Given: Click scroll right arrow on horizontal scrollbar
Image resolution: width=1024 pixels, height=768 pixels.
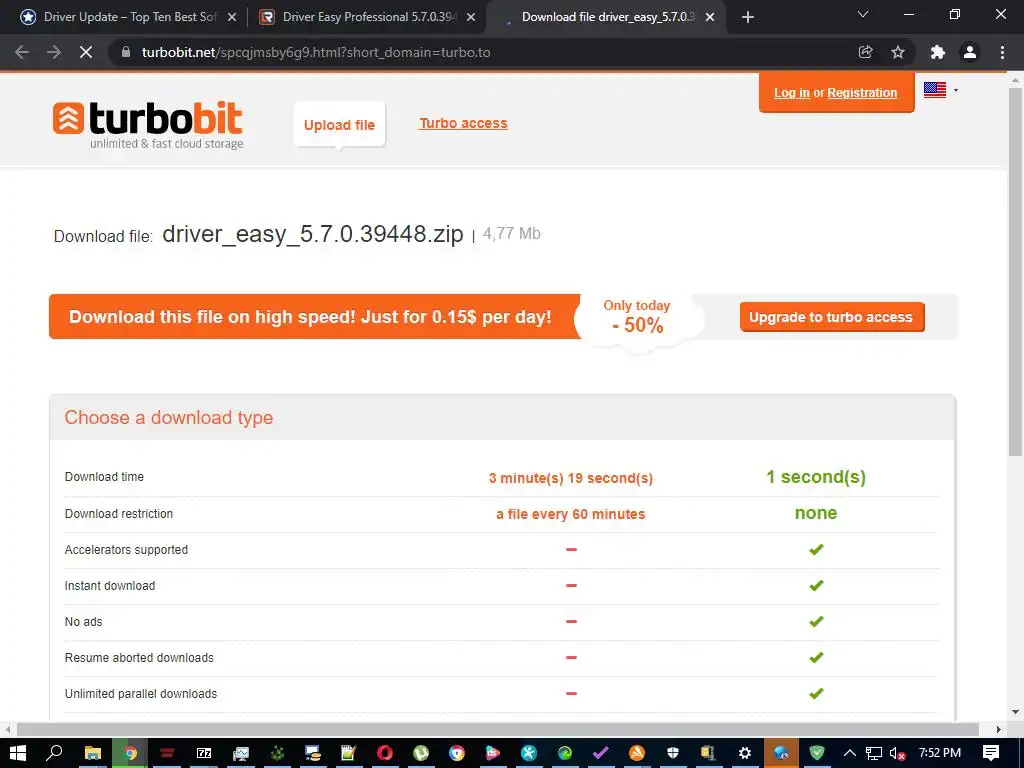Looking at the screenshot, I should point(999,729).
